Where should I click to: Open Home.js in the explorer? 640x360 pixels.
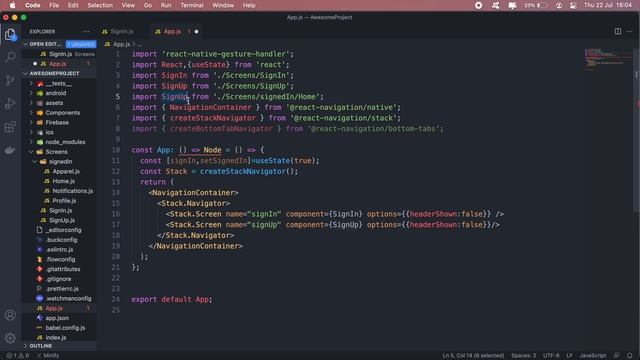(x=63, y=181)
